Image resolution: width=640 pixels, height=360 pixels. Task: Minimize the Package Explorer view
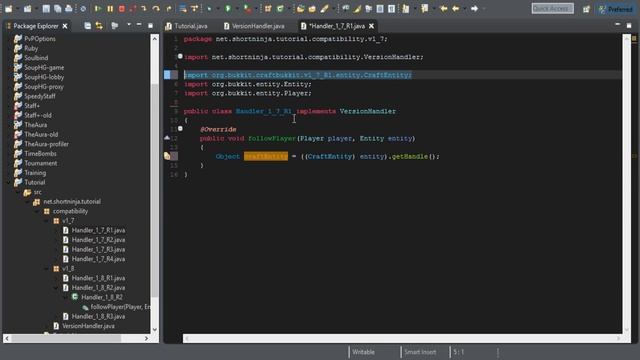[x=139, y=25]
